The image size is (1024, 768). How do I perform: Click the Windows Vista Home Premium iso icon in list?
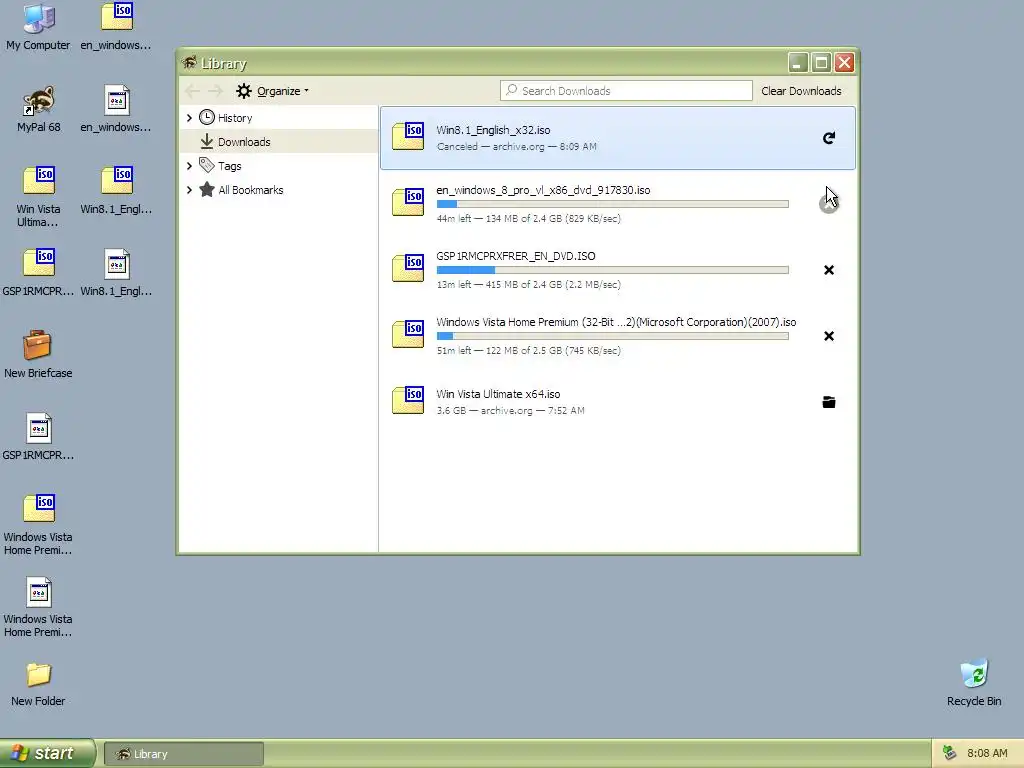(x=408, y=334)
